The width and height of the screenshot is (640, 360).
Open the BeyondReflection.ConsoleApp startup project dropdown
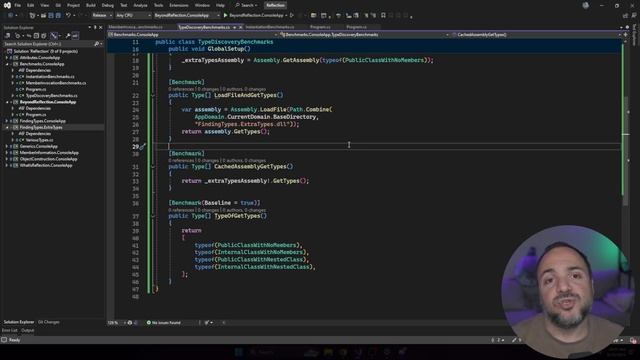(187, 16)
